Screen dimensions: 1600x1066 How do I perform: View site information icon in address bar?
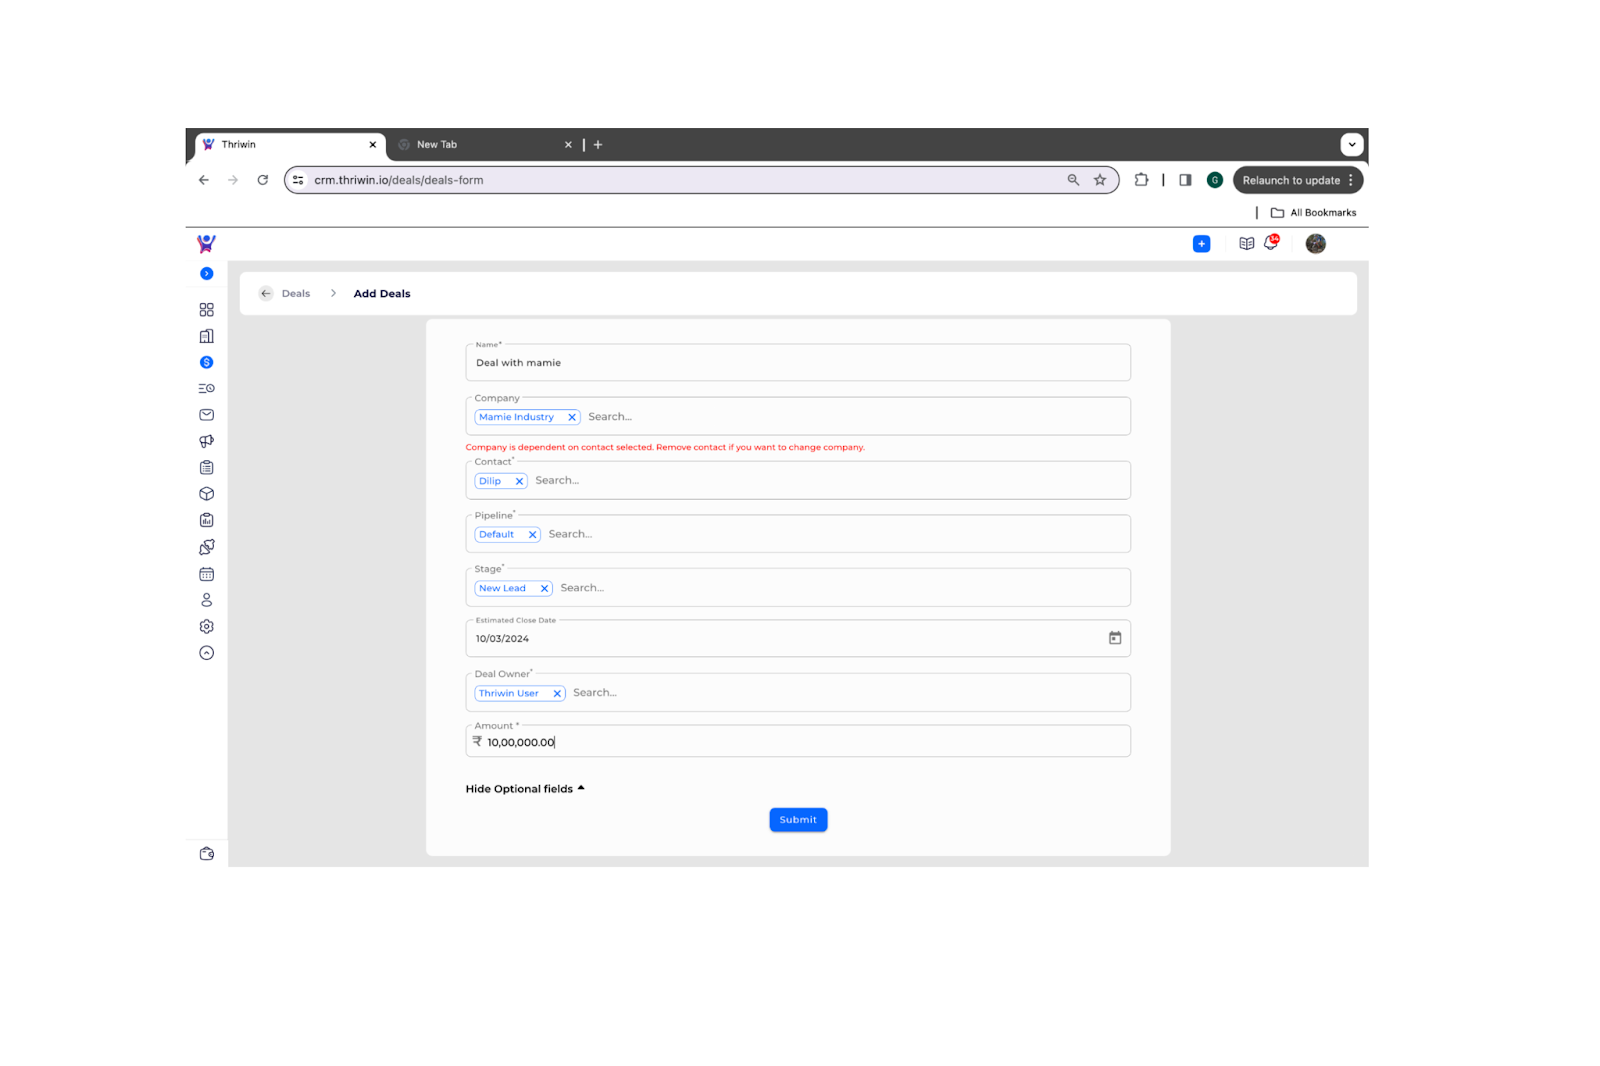(x=298, y=180)
